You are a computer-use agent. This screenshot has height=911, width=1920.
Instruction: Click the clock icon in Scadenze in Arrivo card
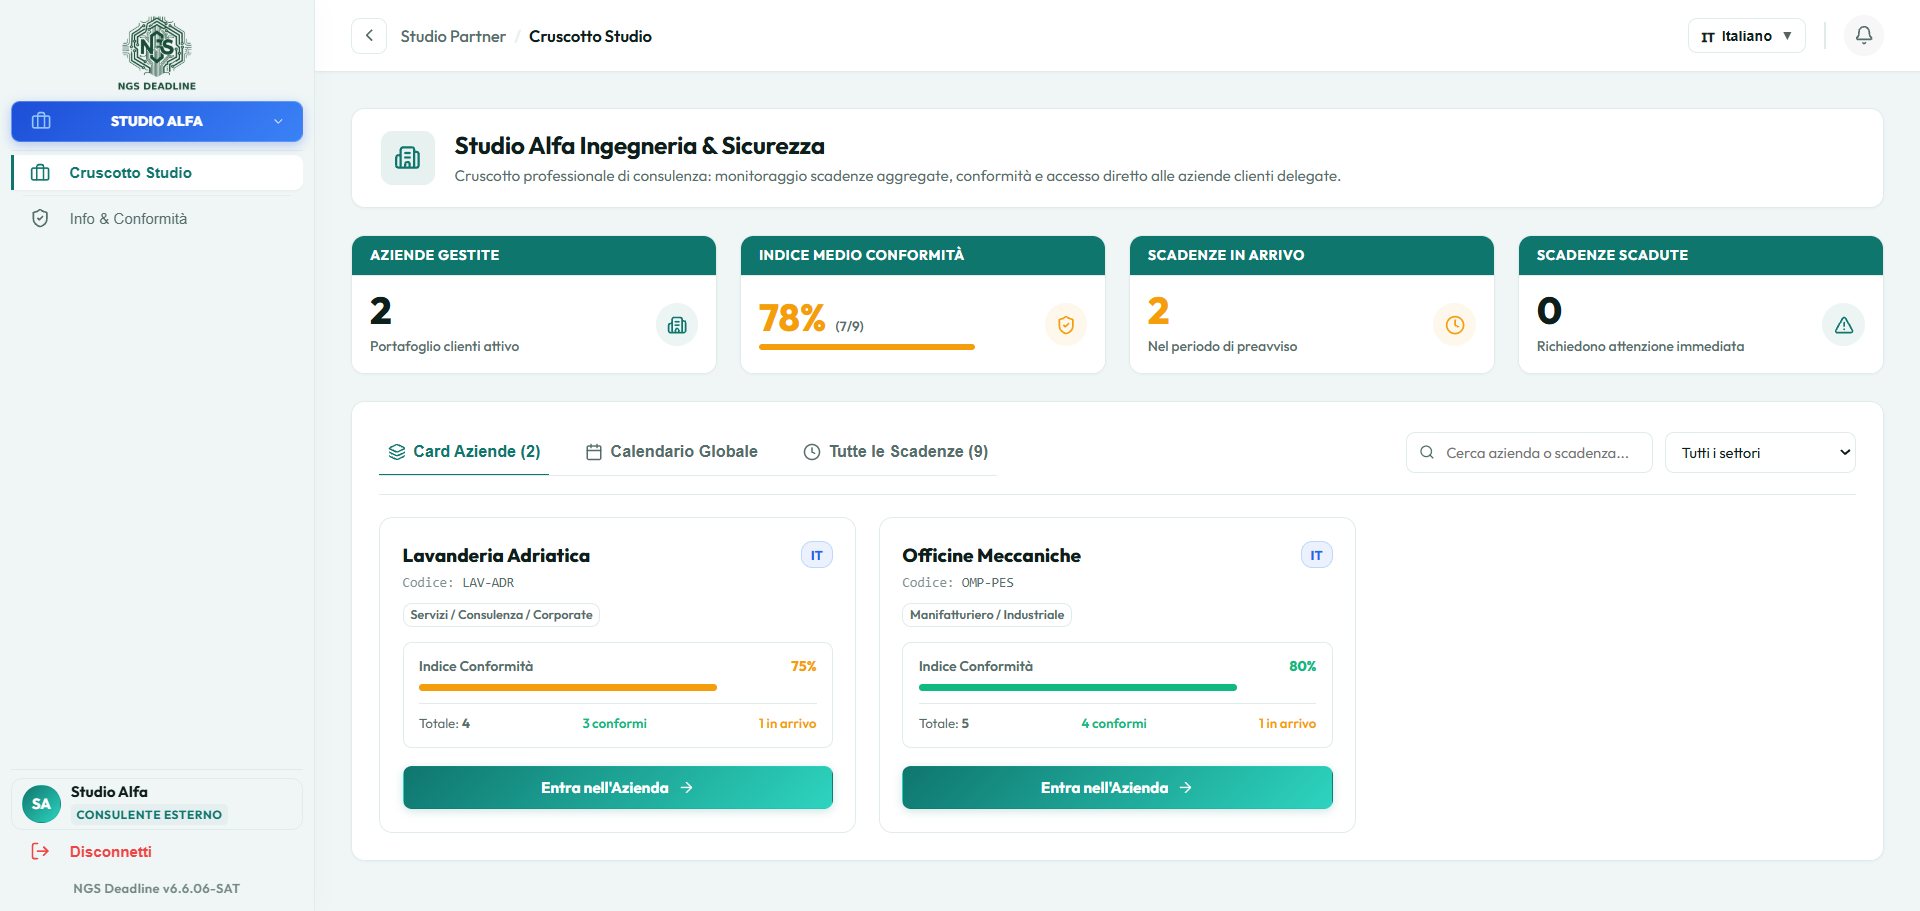pos(1455,325)
